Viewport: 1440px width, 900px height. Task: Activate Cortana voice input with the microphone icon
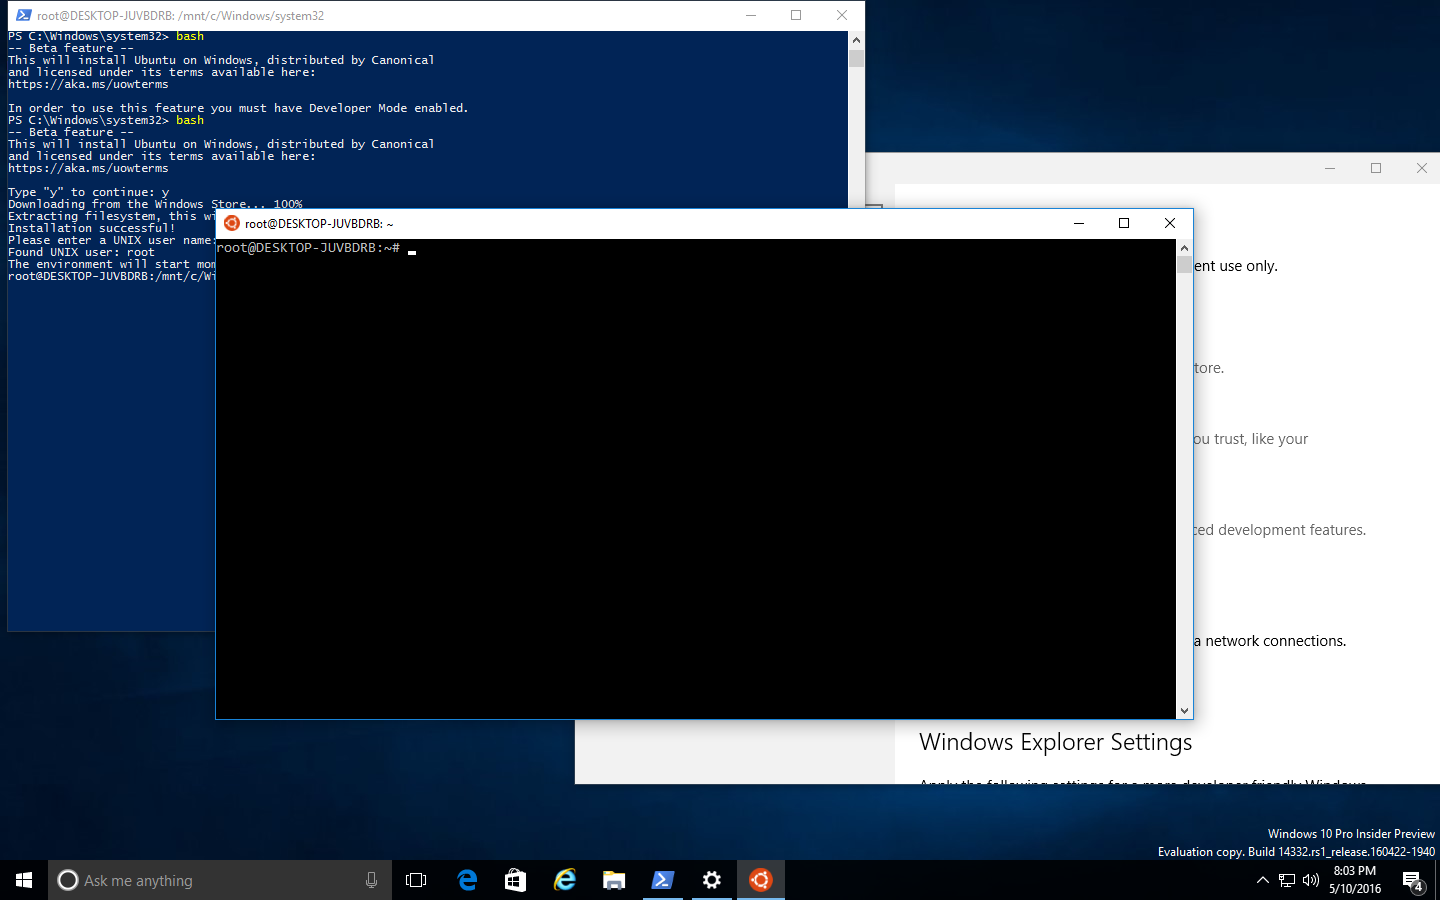[x=371, y=880]
